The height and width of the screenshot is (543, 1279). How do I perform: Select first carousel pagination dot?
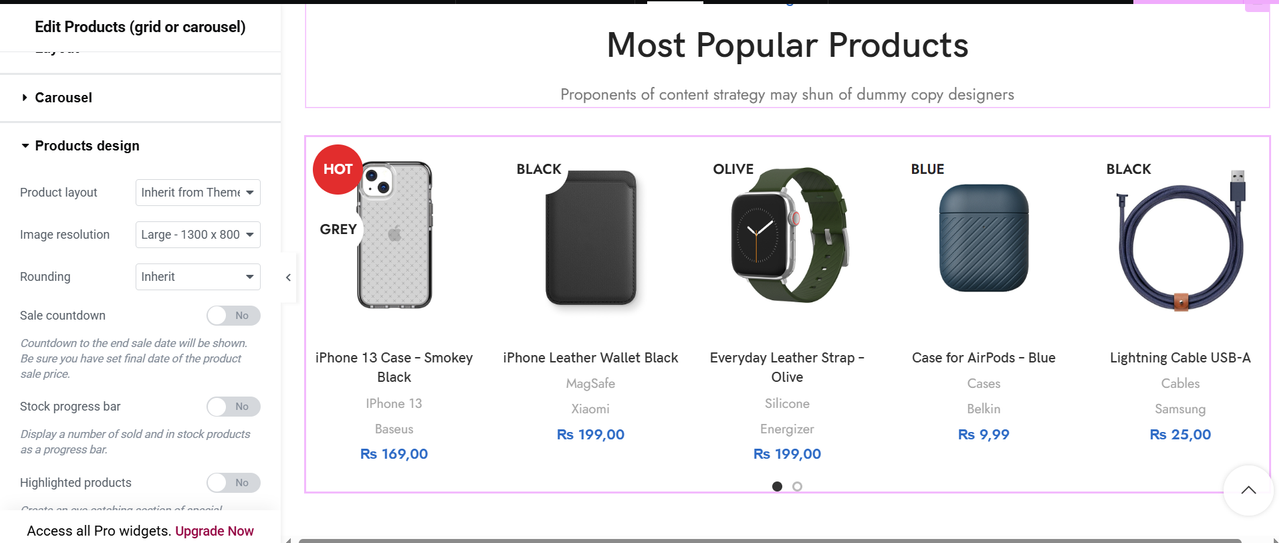777,487
